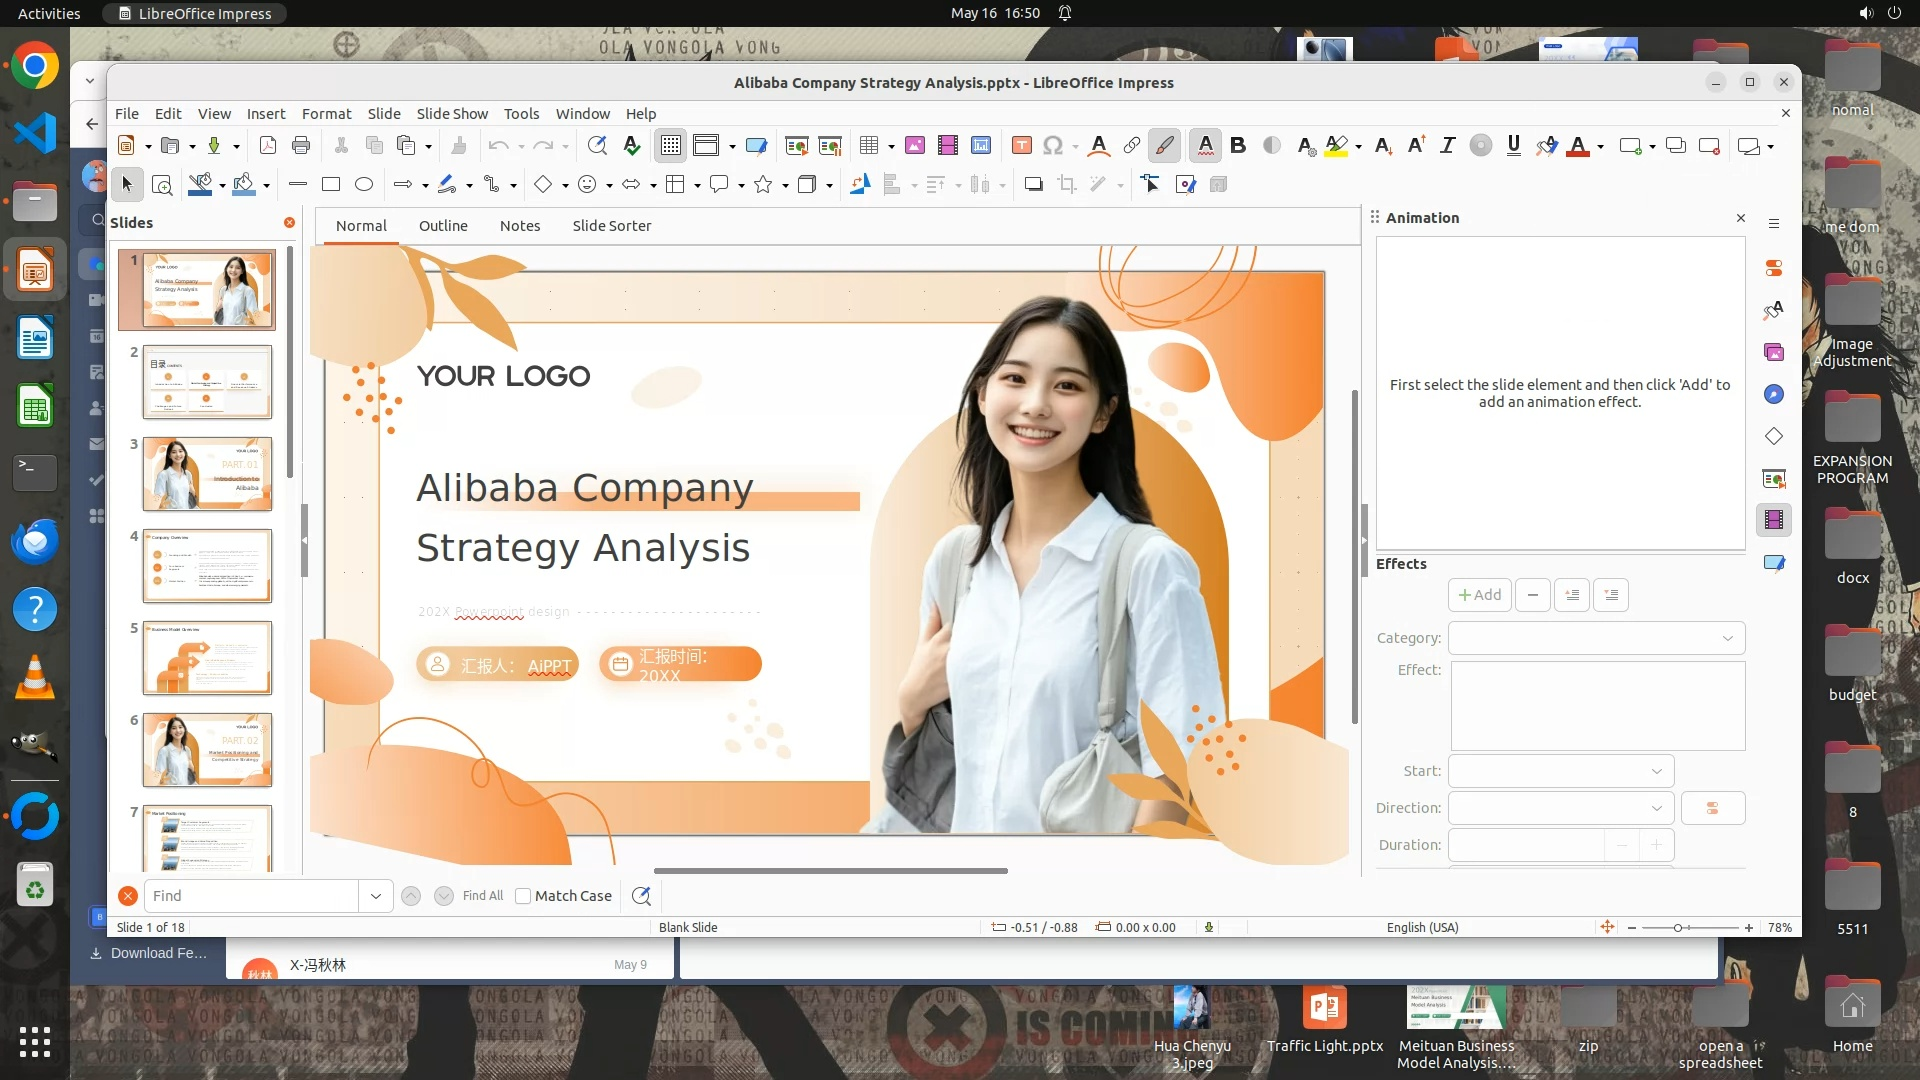Select the Ellipse drawing tool
Screen dimensions: 1920x1080
pos(364,184)
